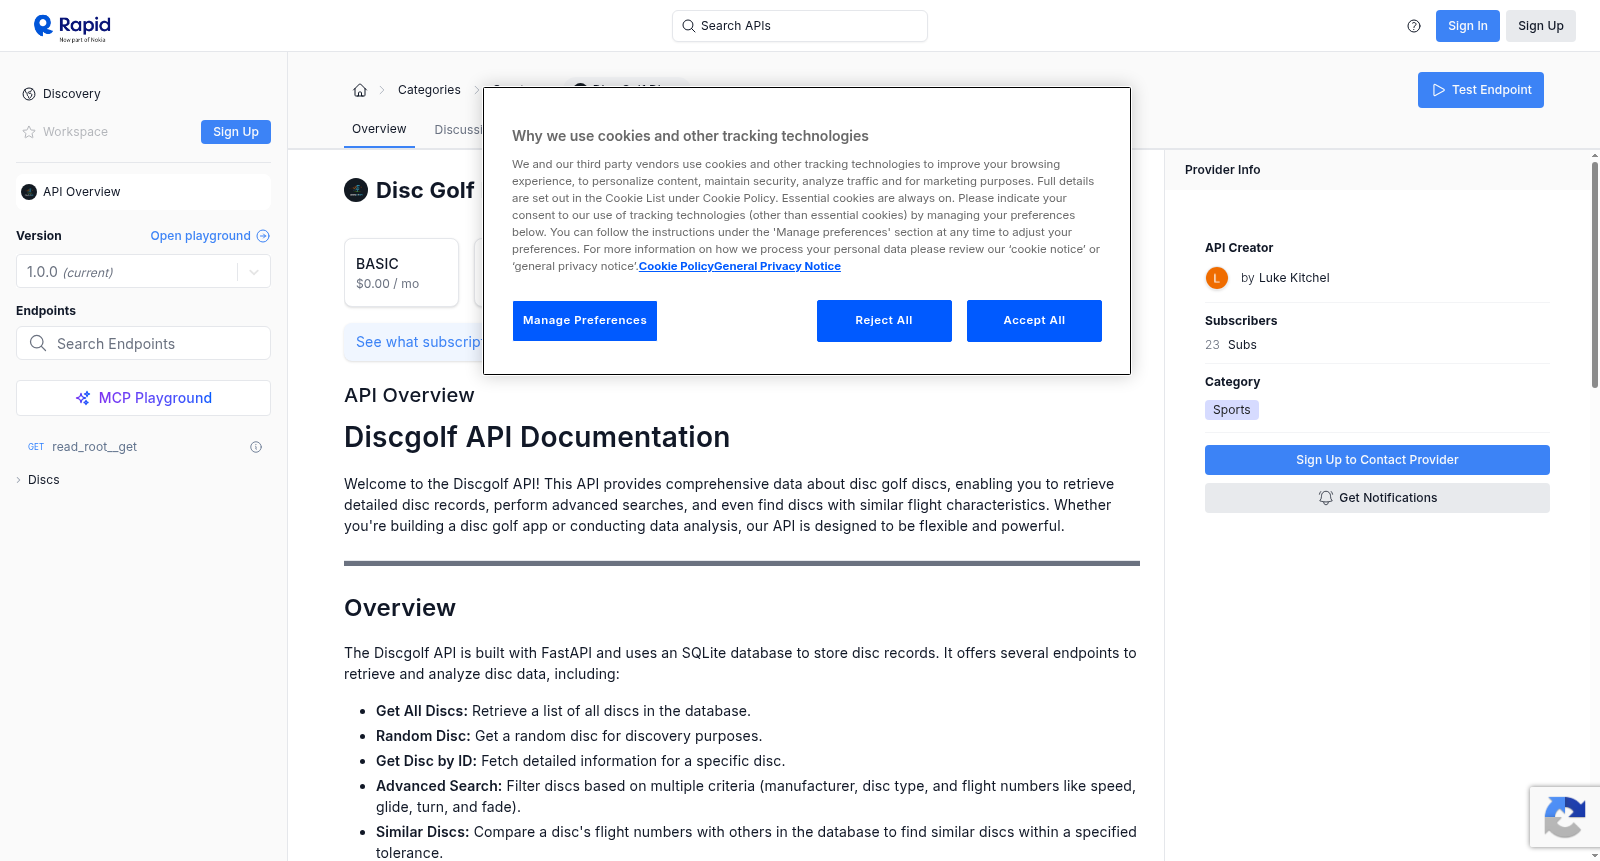This screenshot has width=1600, height=861.
Task: Focus the Search APIs field
Action: 800,26
